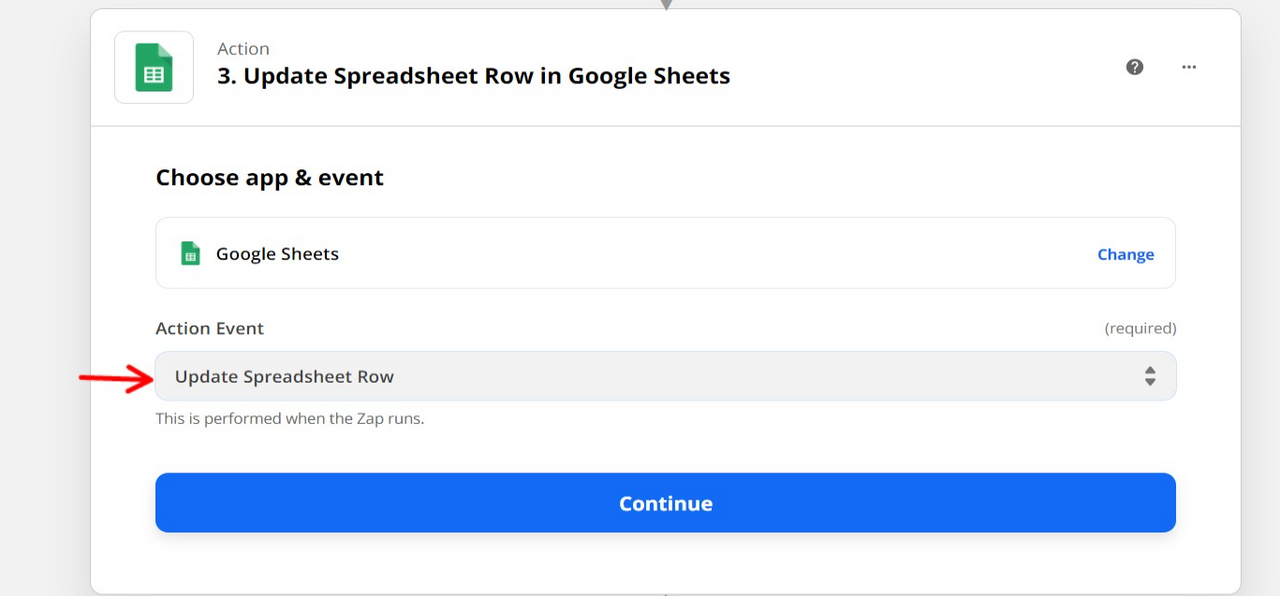Click the small Google Sheets icon beside app name

(x=190, y=253)
